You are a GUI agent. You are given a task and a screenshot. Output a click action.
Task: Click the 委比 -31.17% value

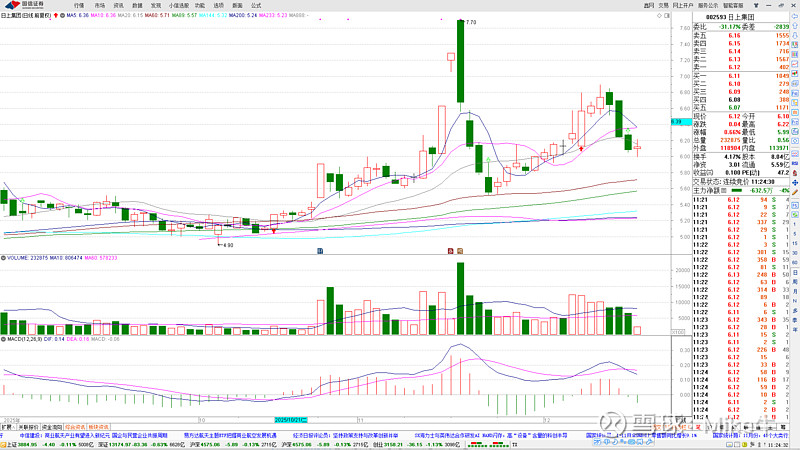pos(730,27)
